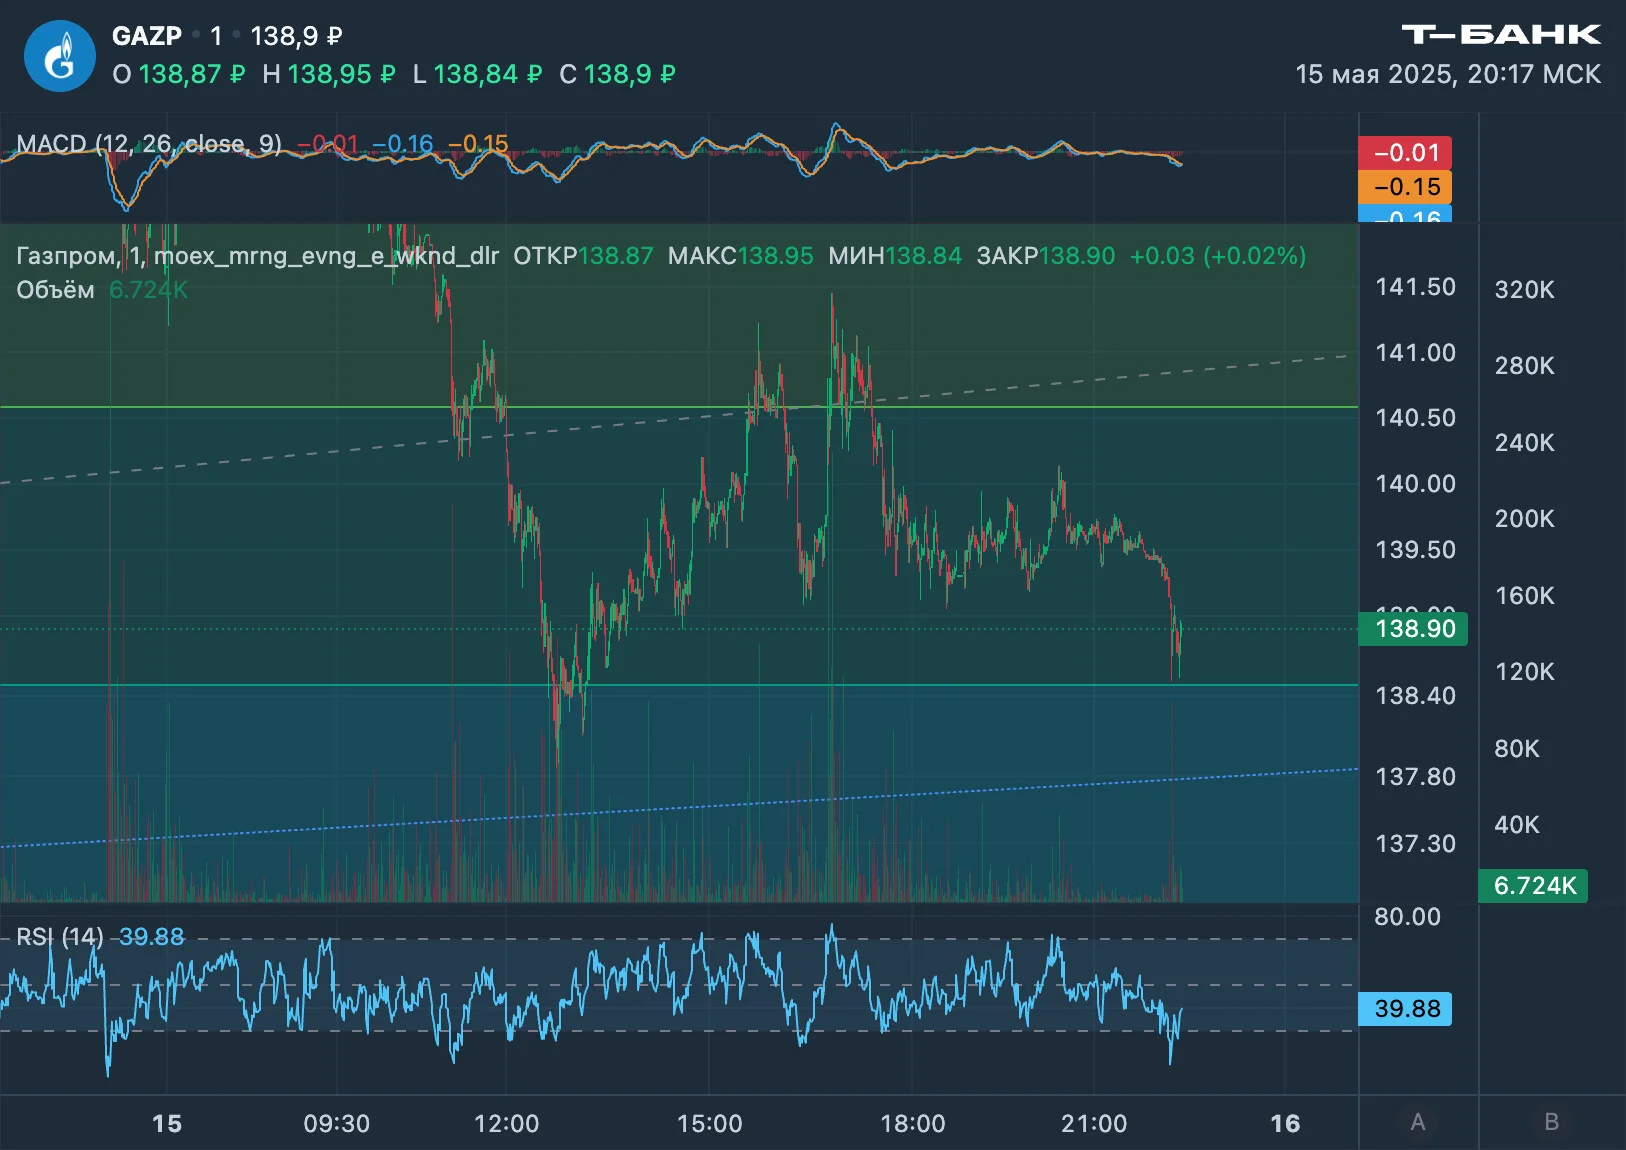Click the 160K volume axis label
1626x1150 pixels.
(x=1524, y=596)
